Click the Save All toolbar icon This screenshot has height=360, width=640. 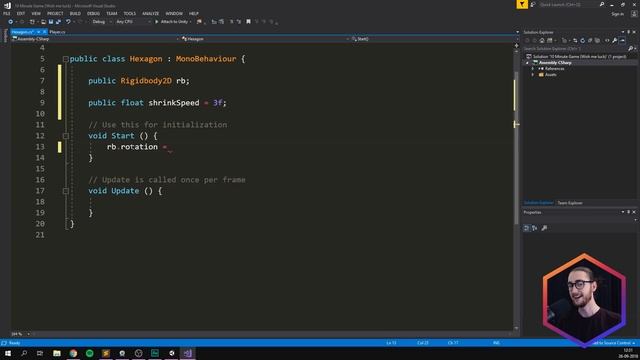pyautogui.click(x=58, y=22)
